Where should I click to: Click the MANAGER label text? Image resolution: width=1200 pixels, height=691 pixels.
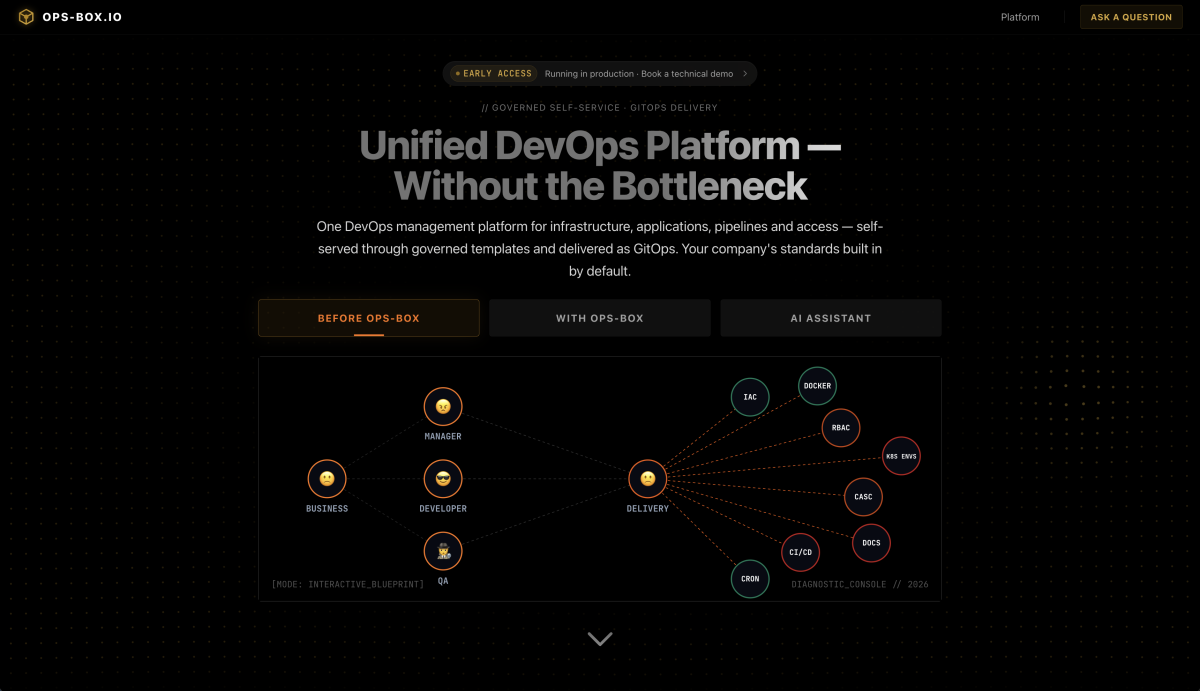443,437
